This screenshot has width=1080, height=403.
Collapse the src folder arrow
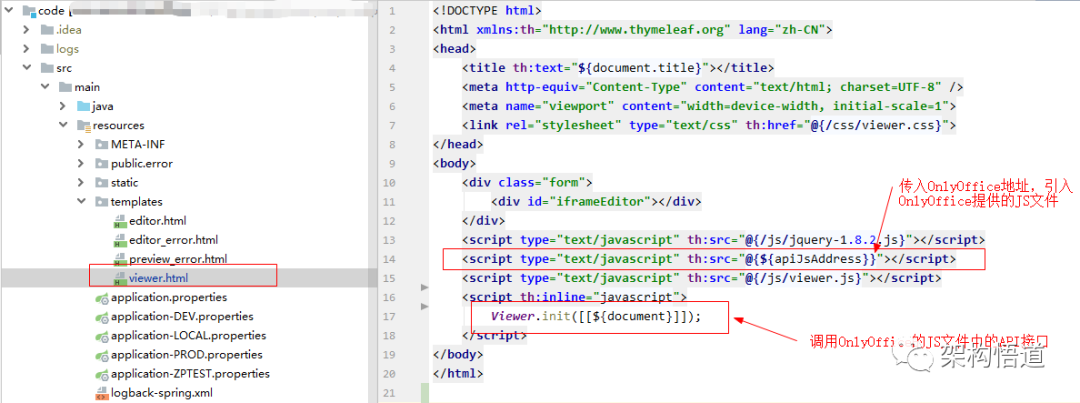click(x=26, y=68)
